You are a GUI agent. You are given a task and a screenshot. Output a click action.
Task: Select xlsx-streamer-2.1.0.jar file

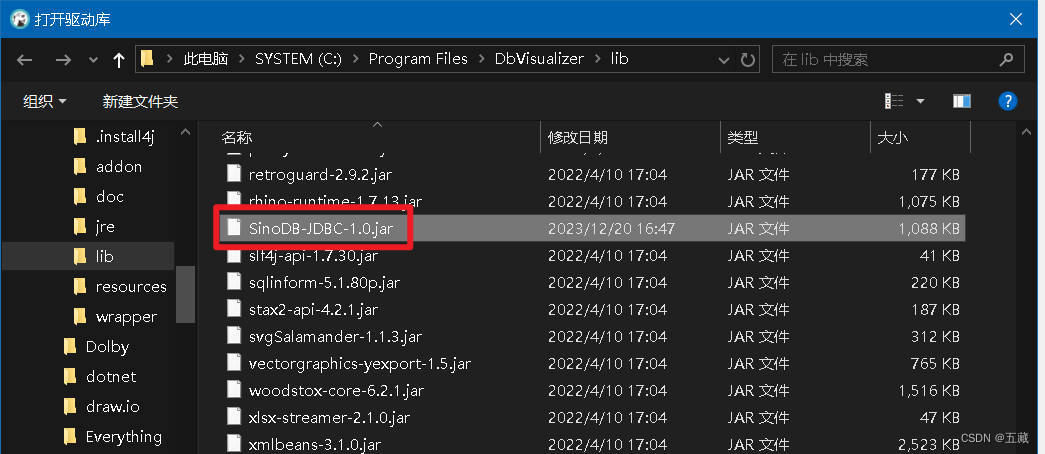(x=329, y=417)
